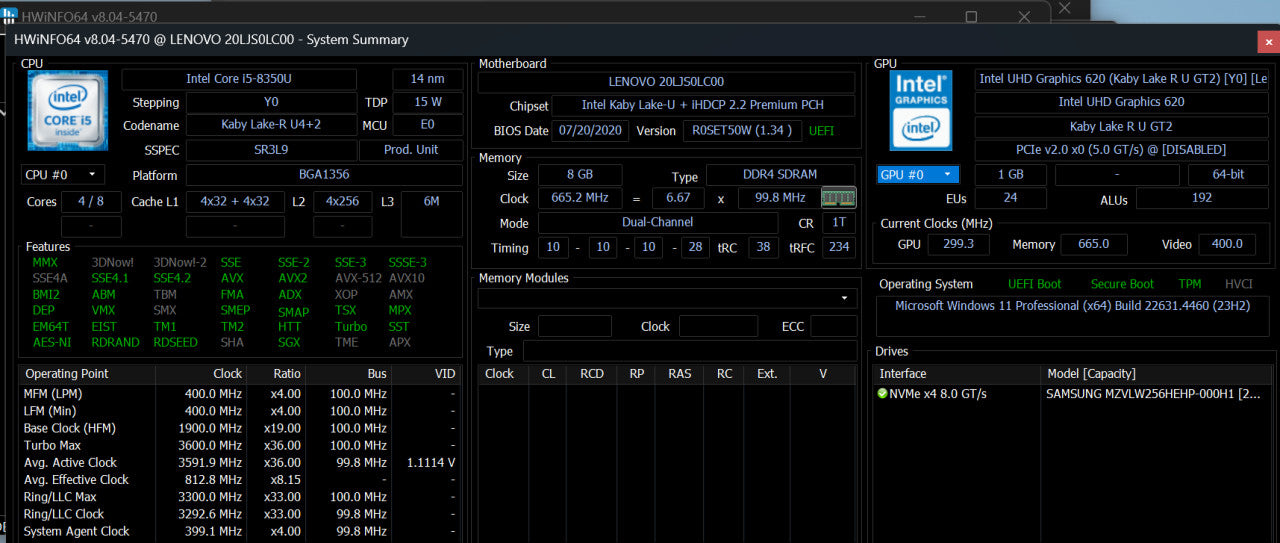The image size is (1280, 543).
Task: Click the tRFC value 234
Action: (x=838, y=247)
